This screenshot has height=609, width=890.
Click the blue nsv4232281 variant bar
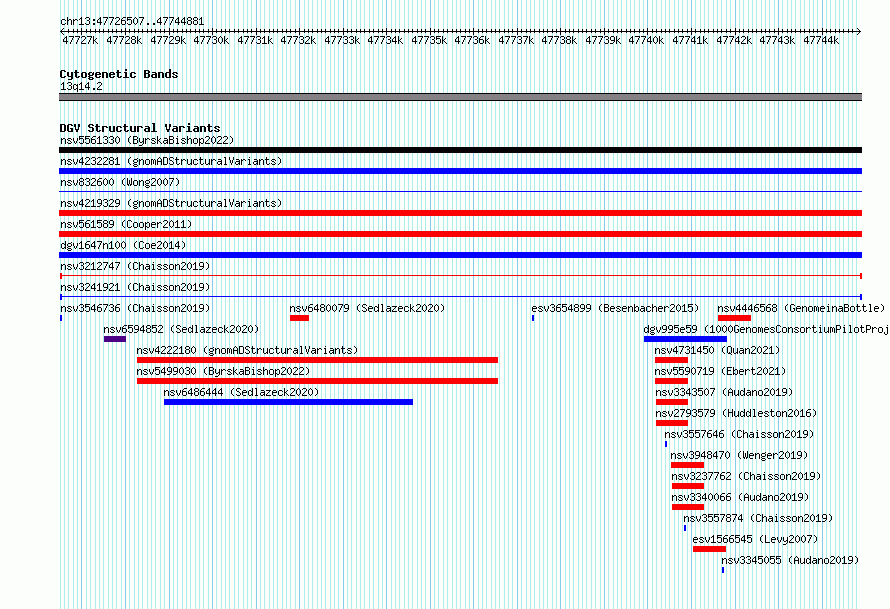(x=460, y=171)
